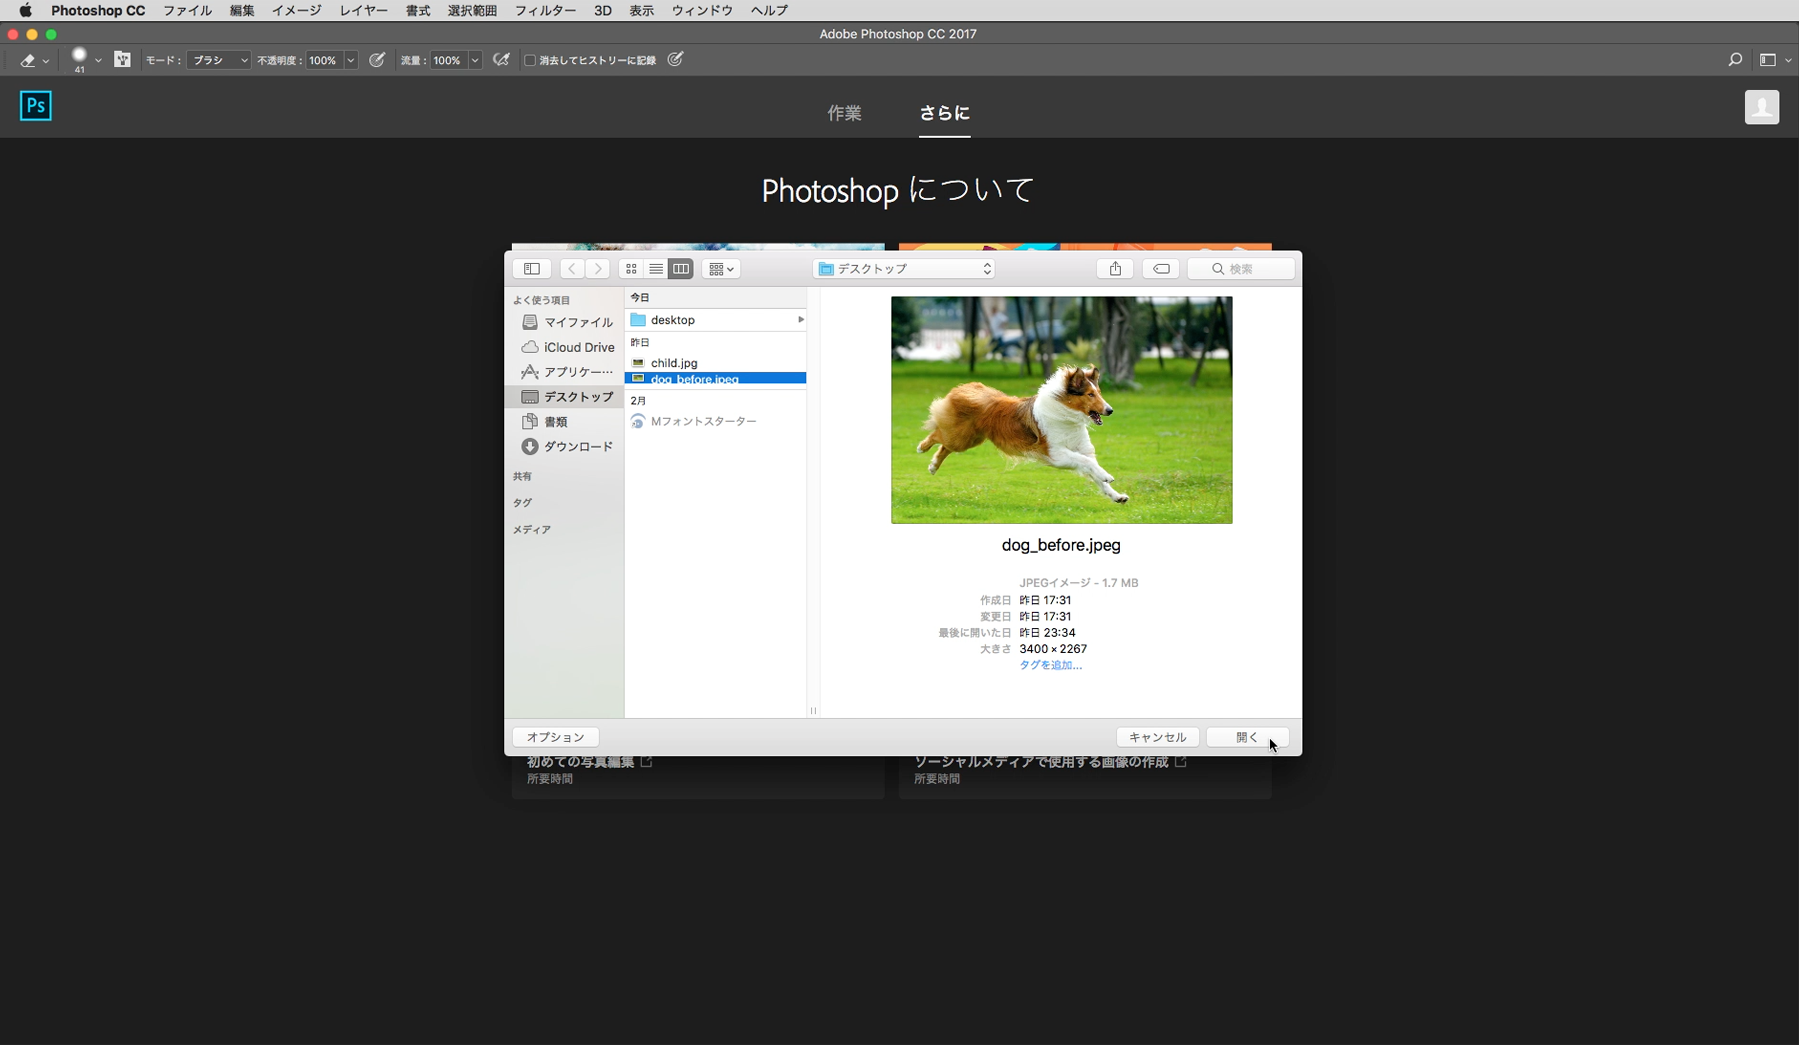
Task: Click the Photoshop Ps logo
Action: coord(36,106)
